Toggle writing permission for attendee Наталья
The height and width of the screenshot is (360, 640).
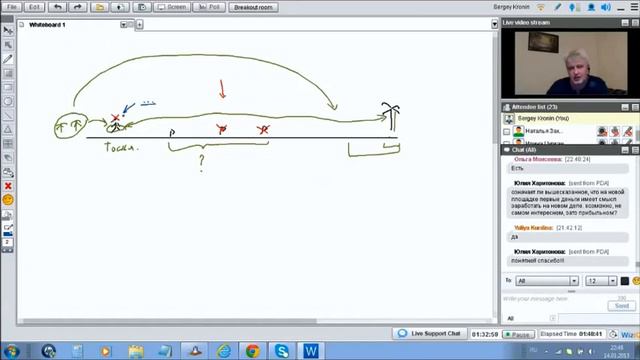point(628,131)
